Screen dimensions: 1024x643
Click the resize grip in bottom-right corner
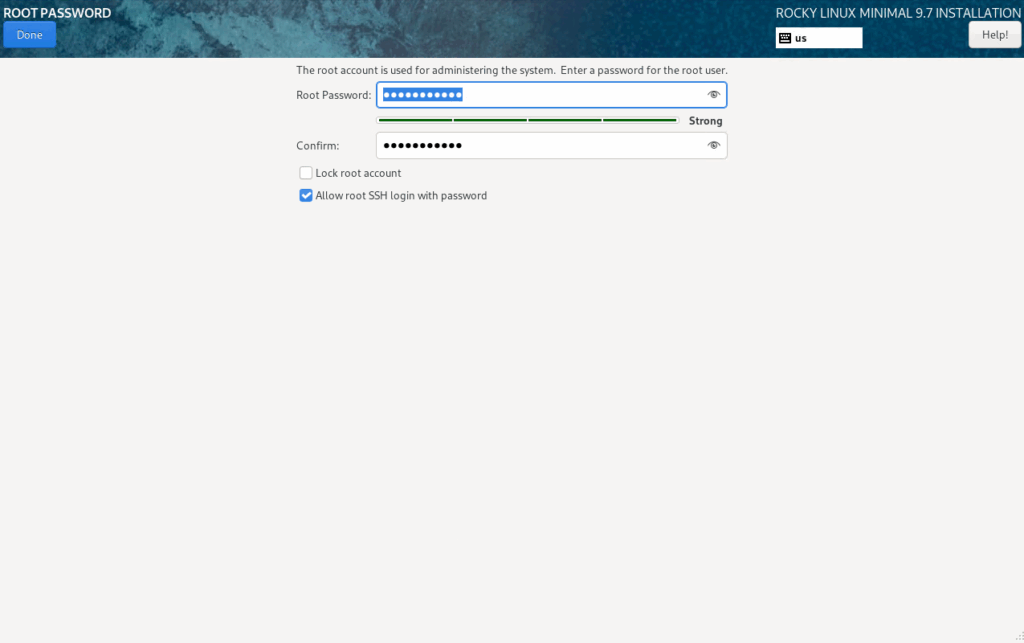point(1019,638)
